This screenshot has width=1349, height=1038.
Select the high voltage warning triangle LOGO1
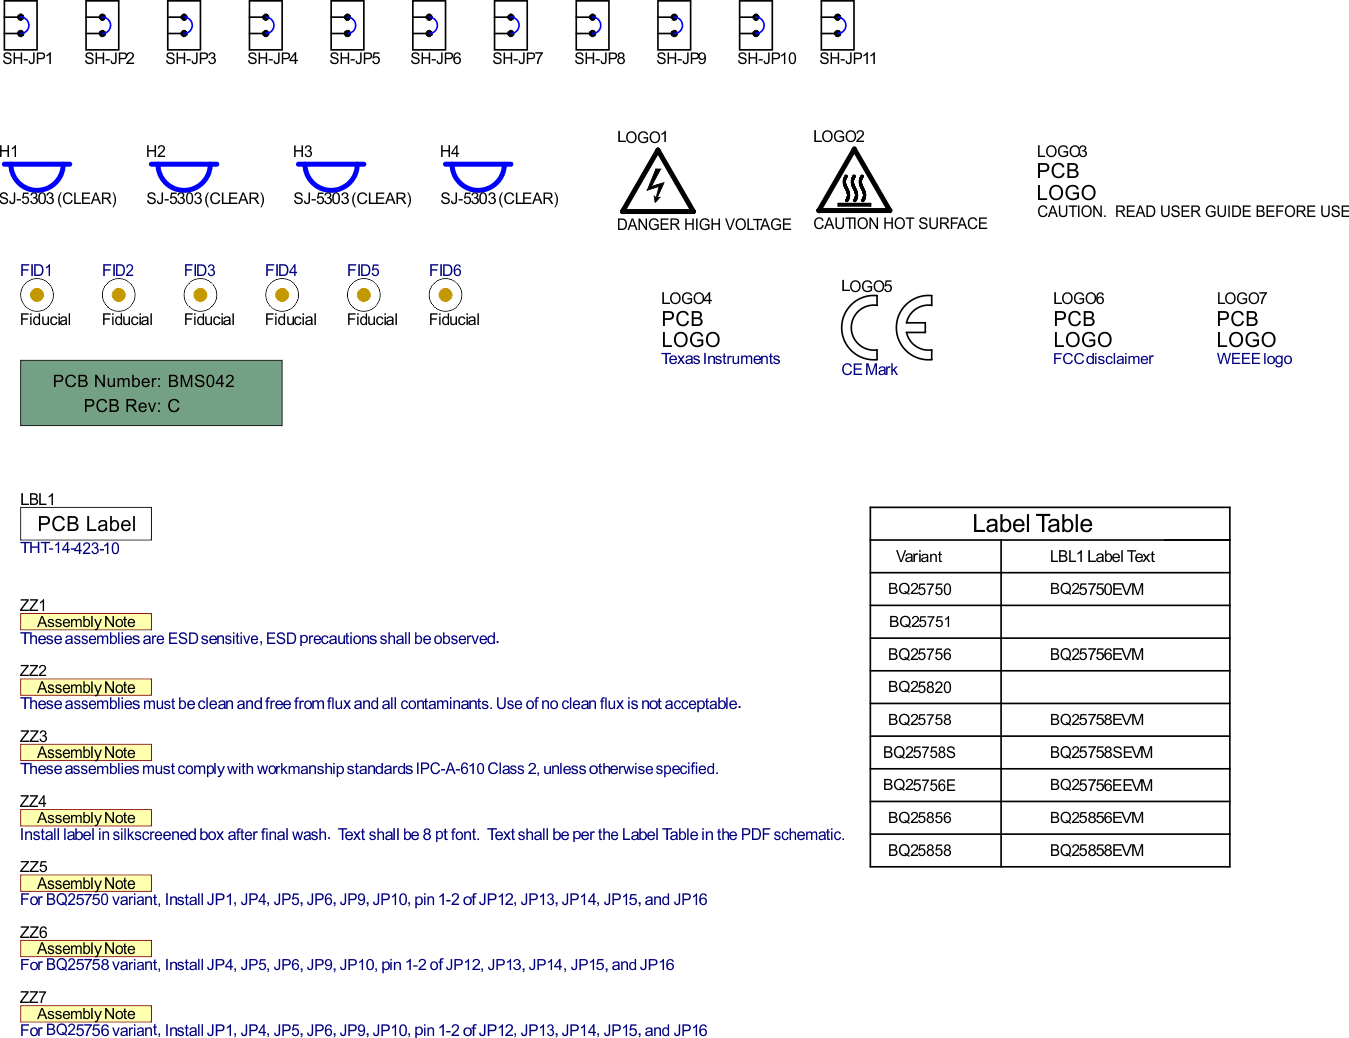click(657, 181)
